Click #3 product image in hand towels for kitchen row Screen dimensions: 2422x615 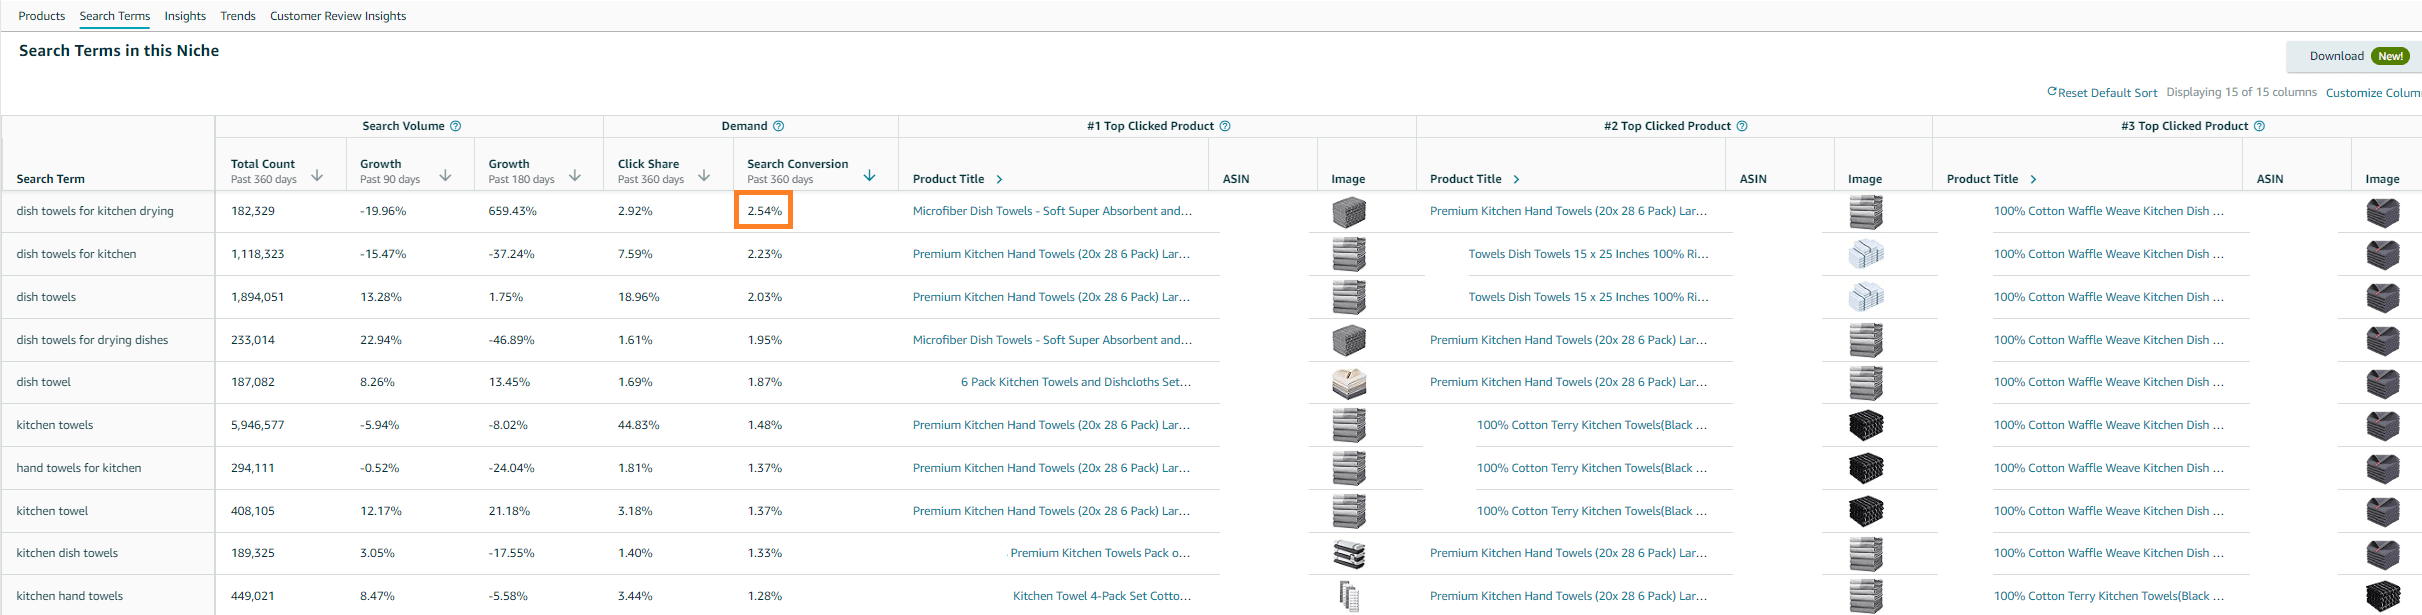point(2383,468)
